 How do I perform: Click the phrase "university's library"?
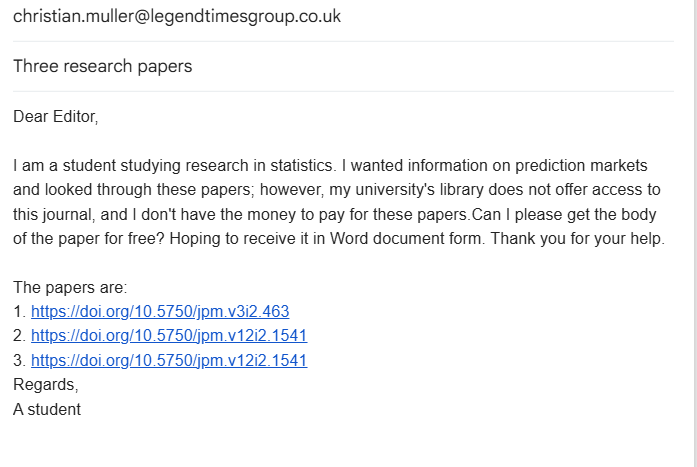click(422, 189)
